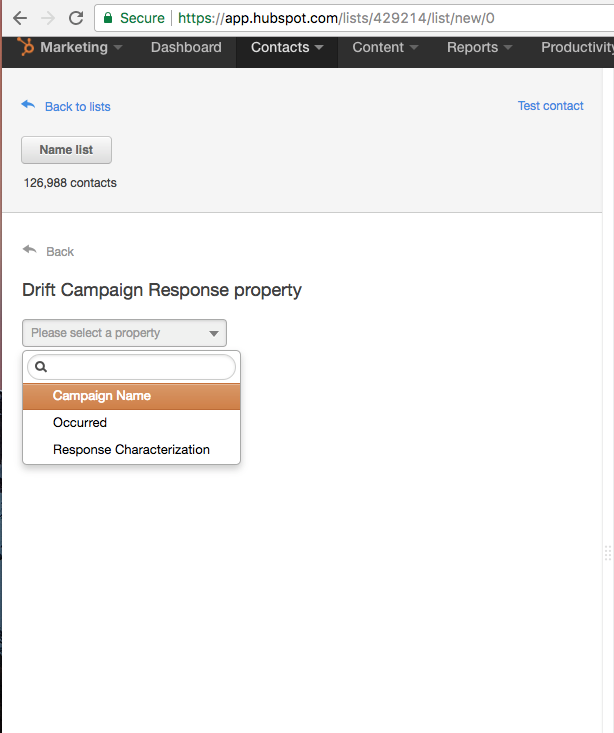
Task: Click the green secure padlock icon
Action: tap(108, 18)
